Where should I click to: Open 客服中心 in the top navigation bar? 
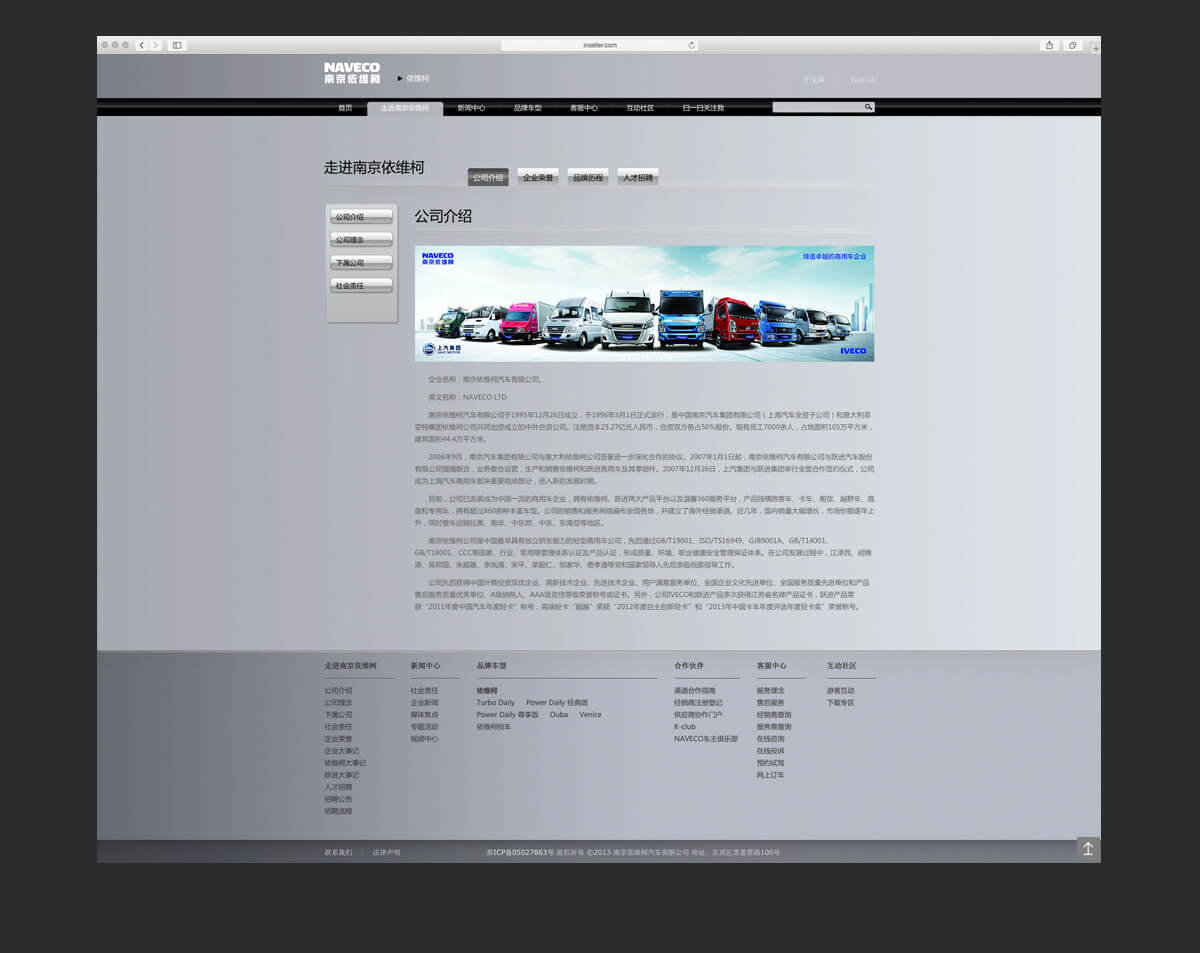pos(584,108)
